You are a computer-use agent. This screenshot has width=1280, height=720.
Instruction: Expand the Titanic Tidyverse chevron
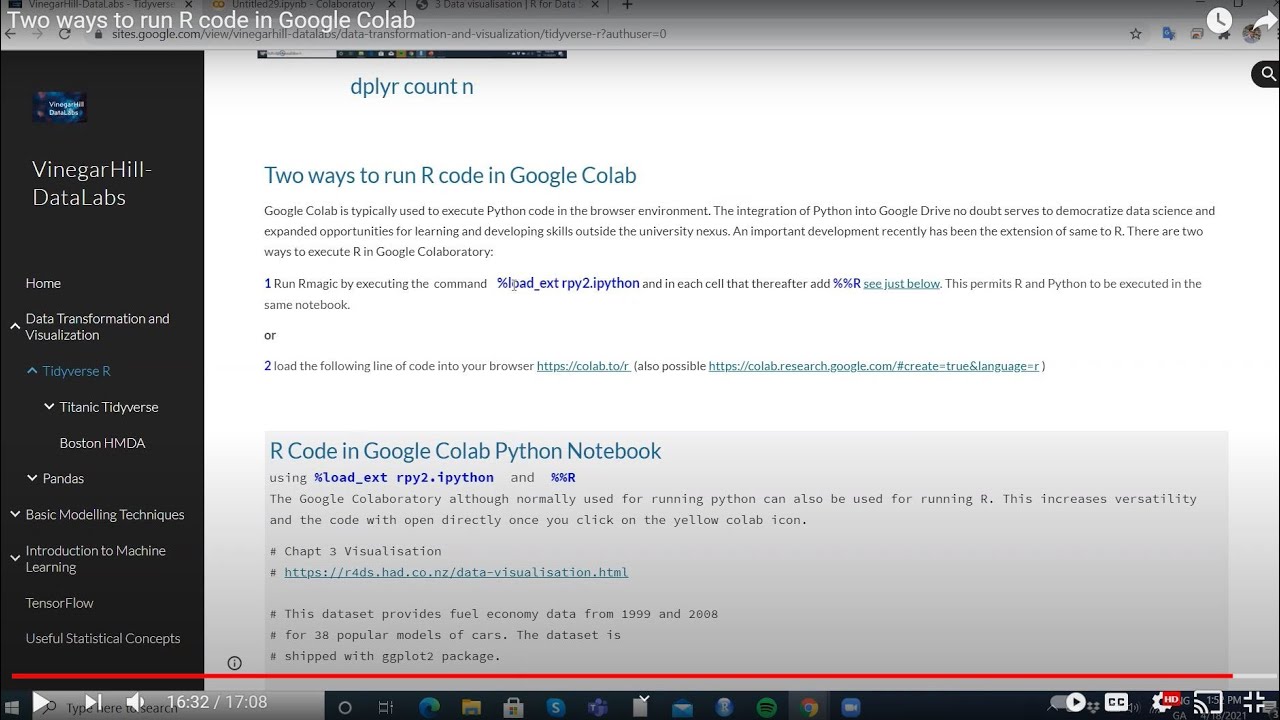coord(49,407)
